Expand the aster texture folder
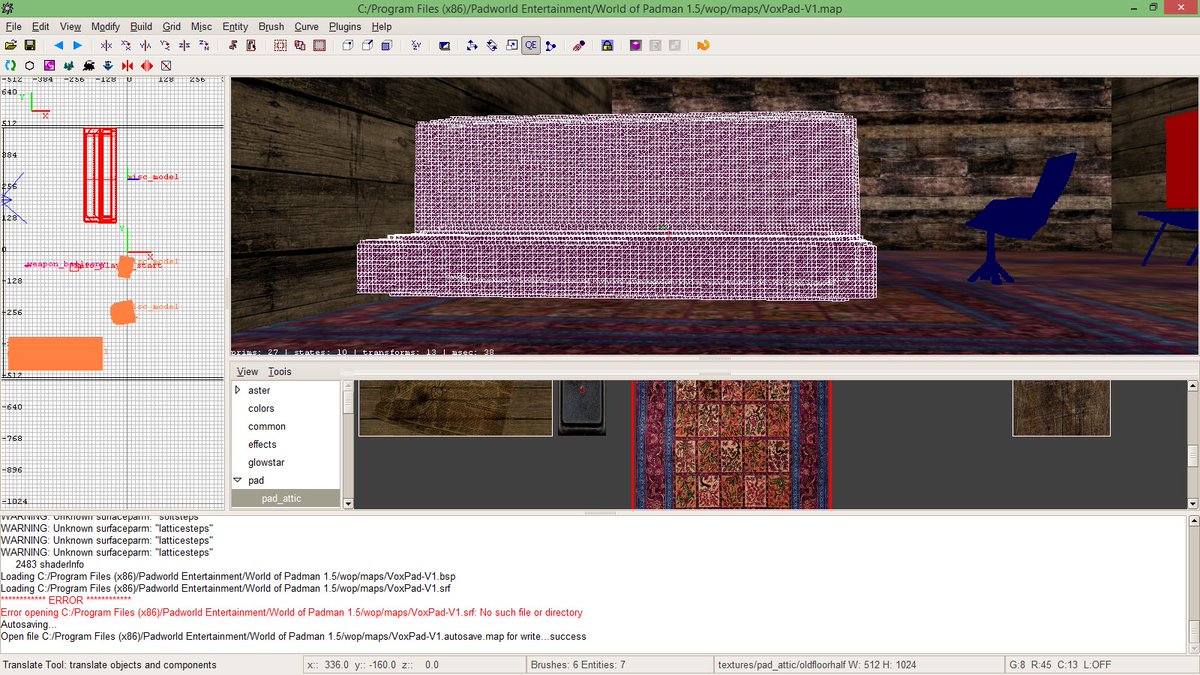The height and width of the screenshot is (675, 1200). click(x=238, y=390)
